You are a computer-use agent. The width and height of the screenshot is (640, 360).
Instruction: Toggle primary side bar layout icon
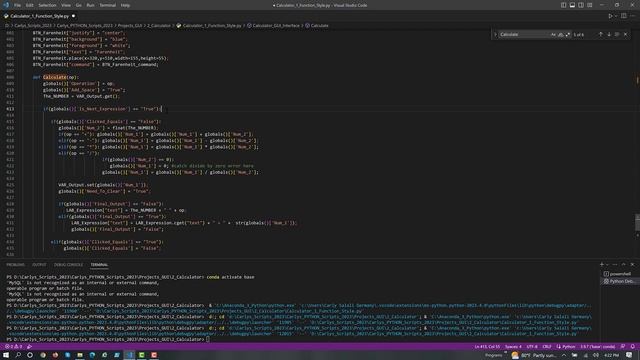(x=563, y=5)
